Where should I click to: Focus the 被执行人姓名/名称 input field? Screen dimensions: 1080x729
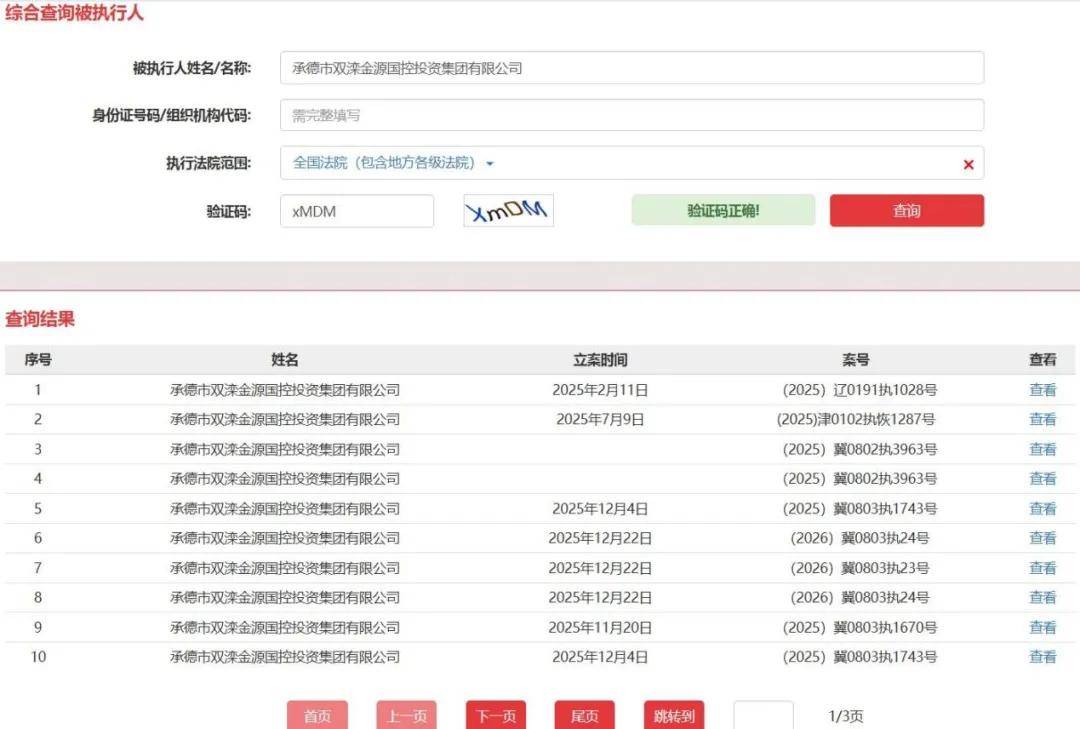click(x=631, y=68)
